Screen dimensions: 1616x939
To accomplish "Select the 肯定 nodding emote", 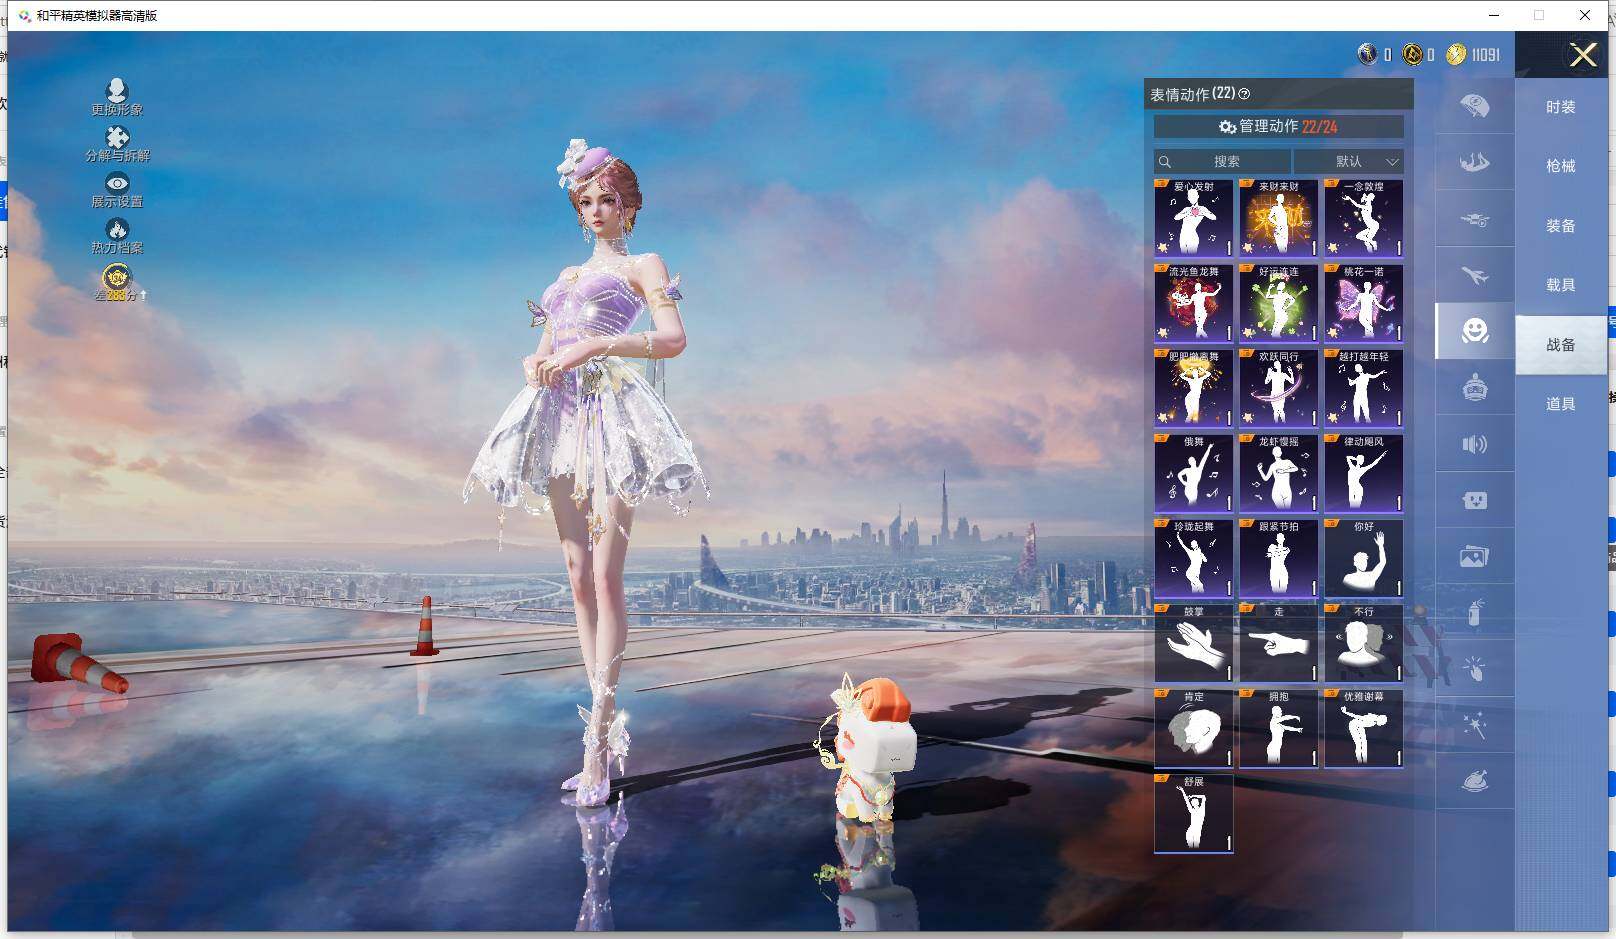I will tap(1193, 728).
